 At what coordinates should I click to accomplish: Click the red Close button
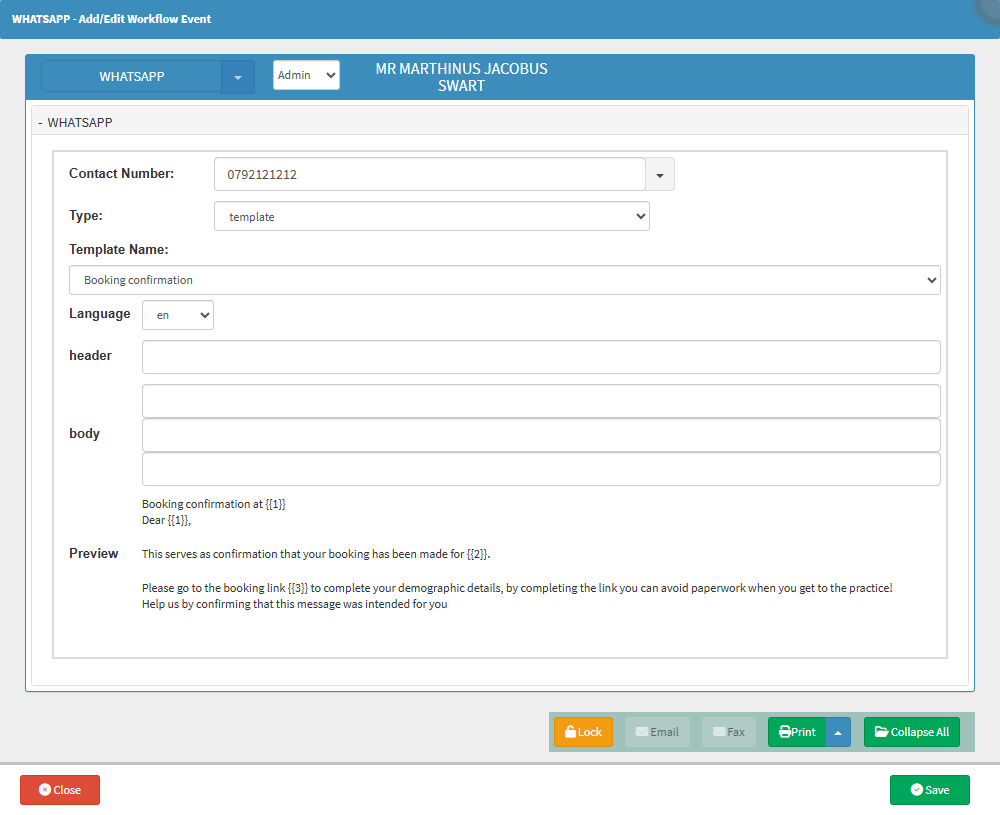60,790
